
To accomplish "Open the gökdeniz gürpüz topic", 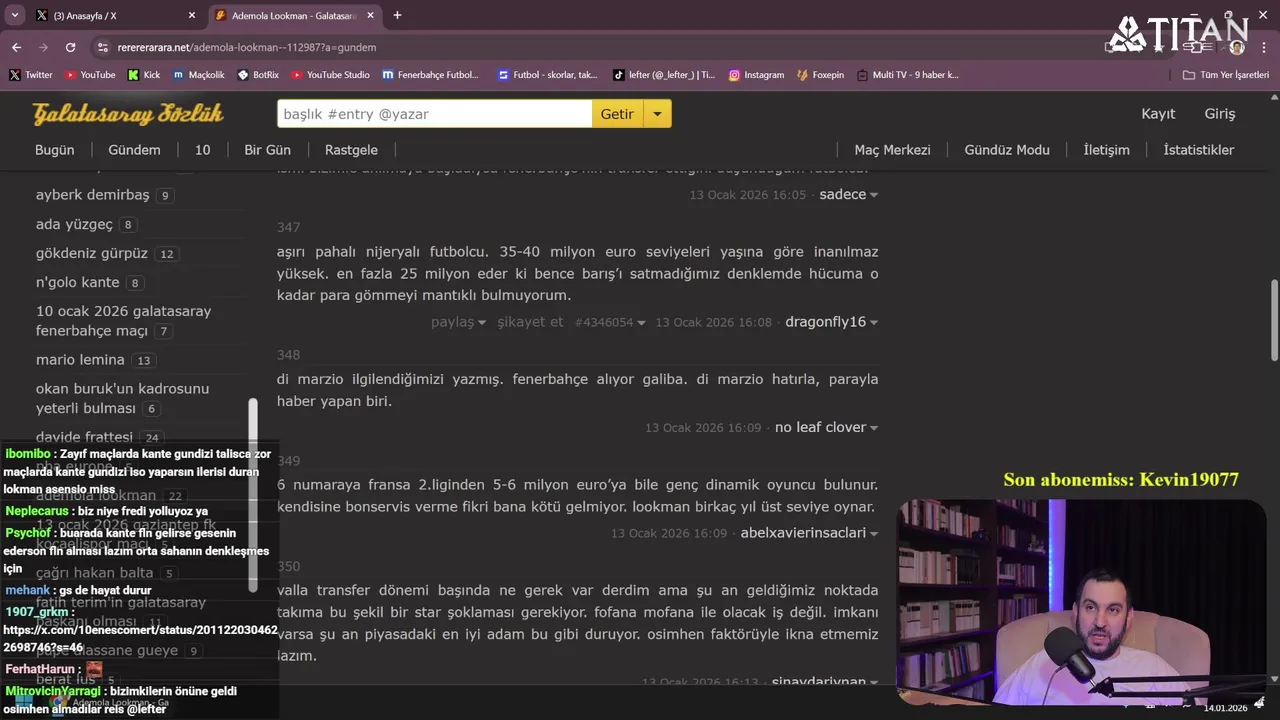I will pyautogui.click(x=91, y=253).
